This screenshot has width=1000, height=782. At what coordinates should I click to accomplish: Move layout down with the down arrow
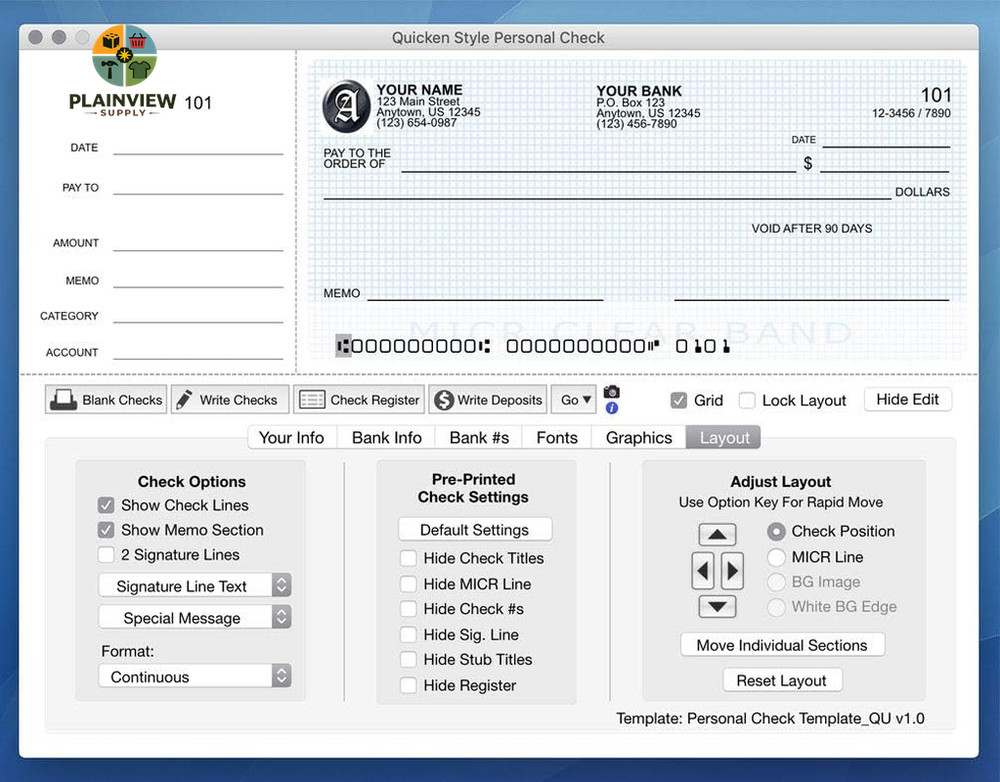click(x=717, y=607)
